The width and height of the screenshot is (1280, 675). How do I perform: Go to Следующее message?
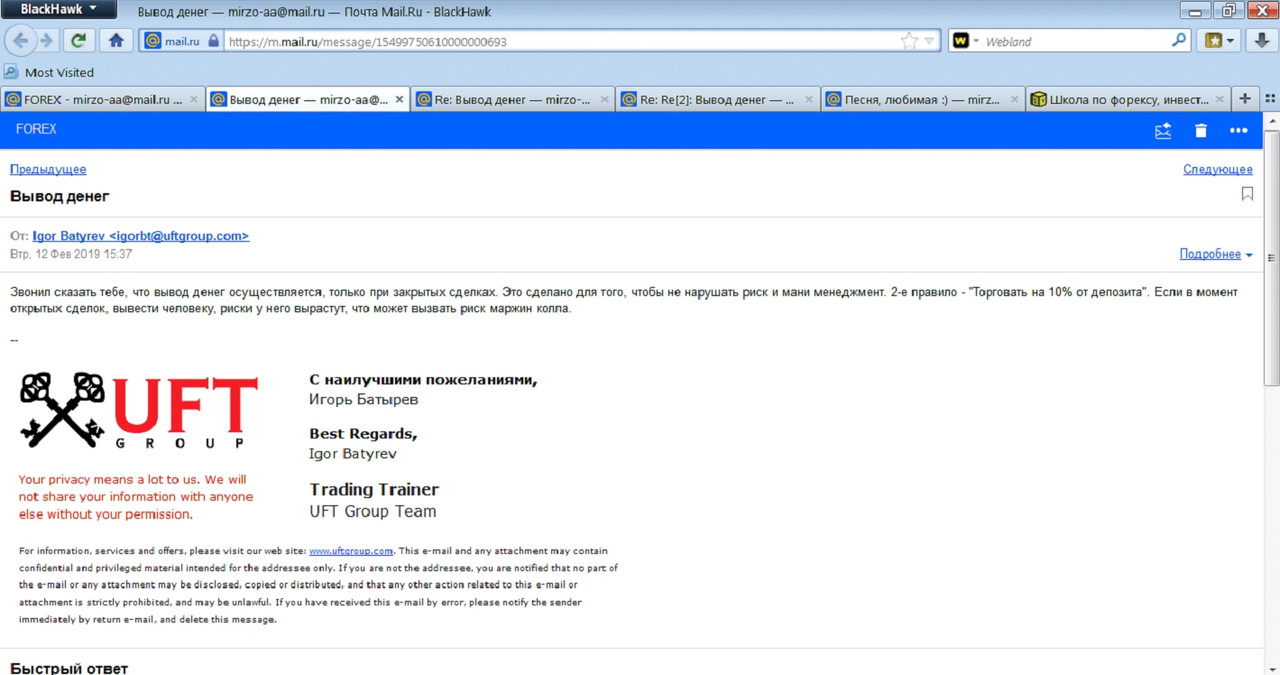coord(1218,169)
